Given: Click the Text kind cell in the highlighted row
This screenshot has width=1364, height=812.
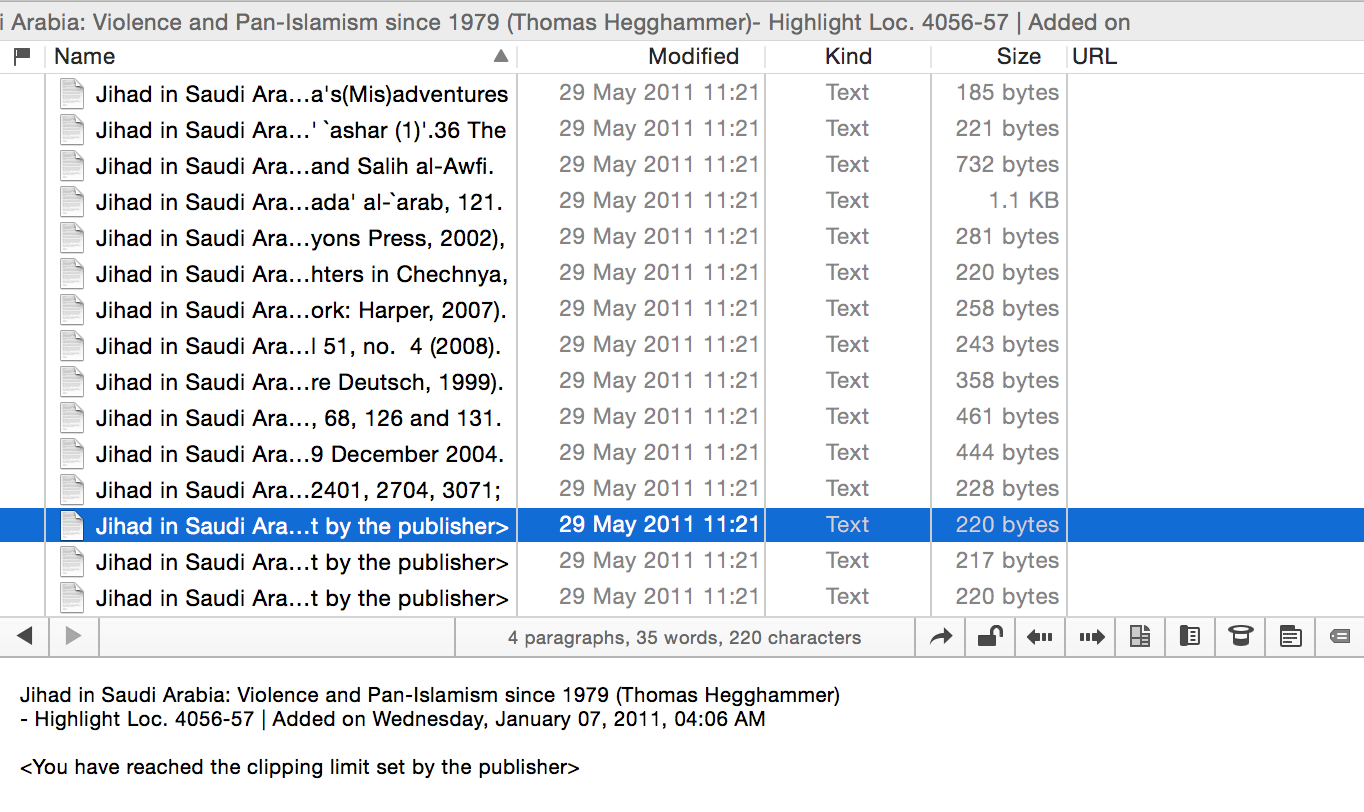Looking at the screenshot, I should pyautogui.click(x=847, y=525).
